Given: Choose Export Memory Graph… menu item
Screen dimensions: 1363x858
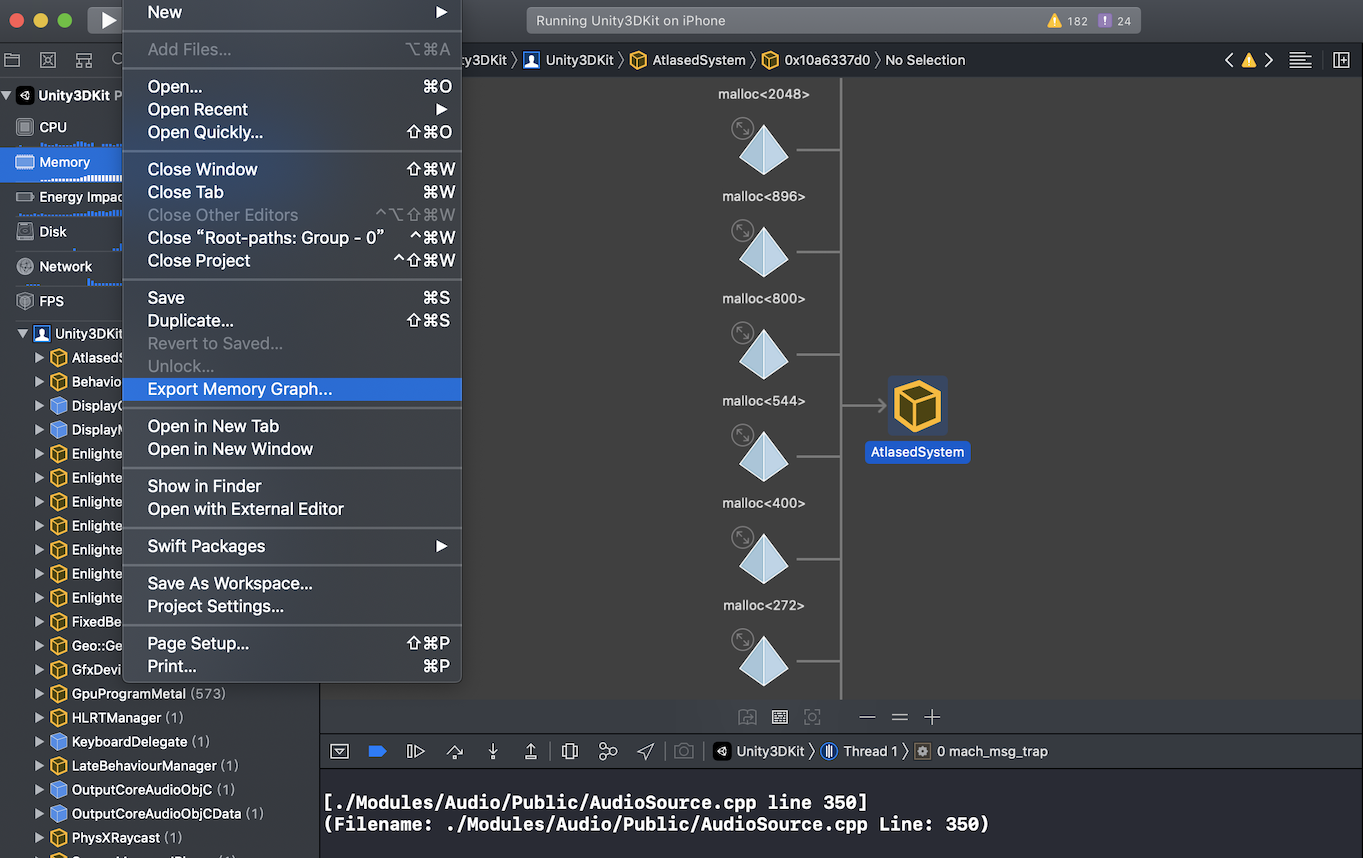Looking at the screenshot, I should [x=292, y=389].
